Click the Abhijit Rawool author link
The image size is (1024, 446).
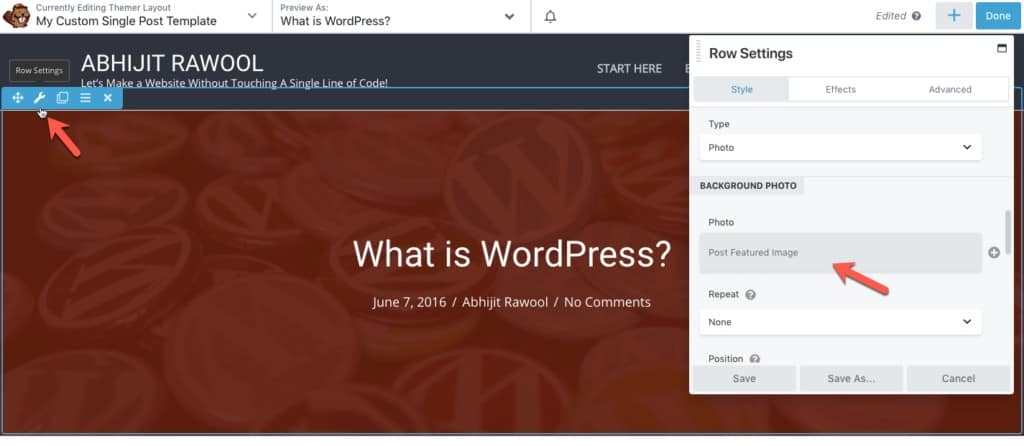504,302
